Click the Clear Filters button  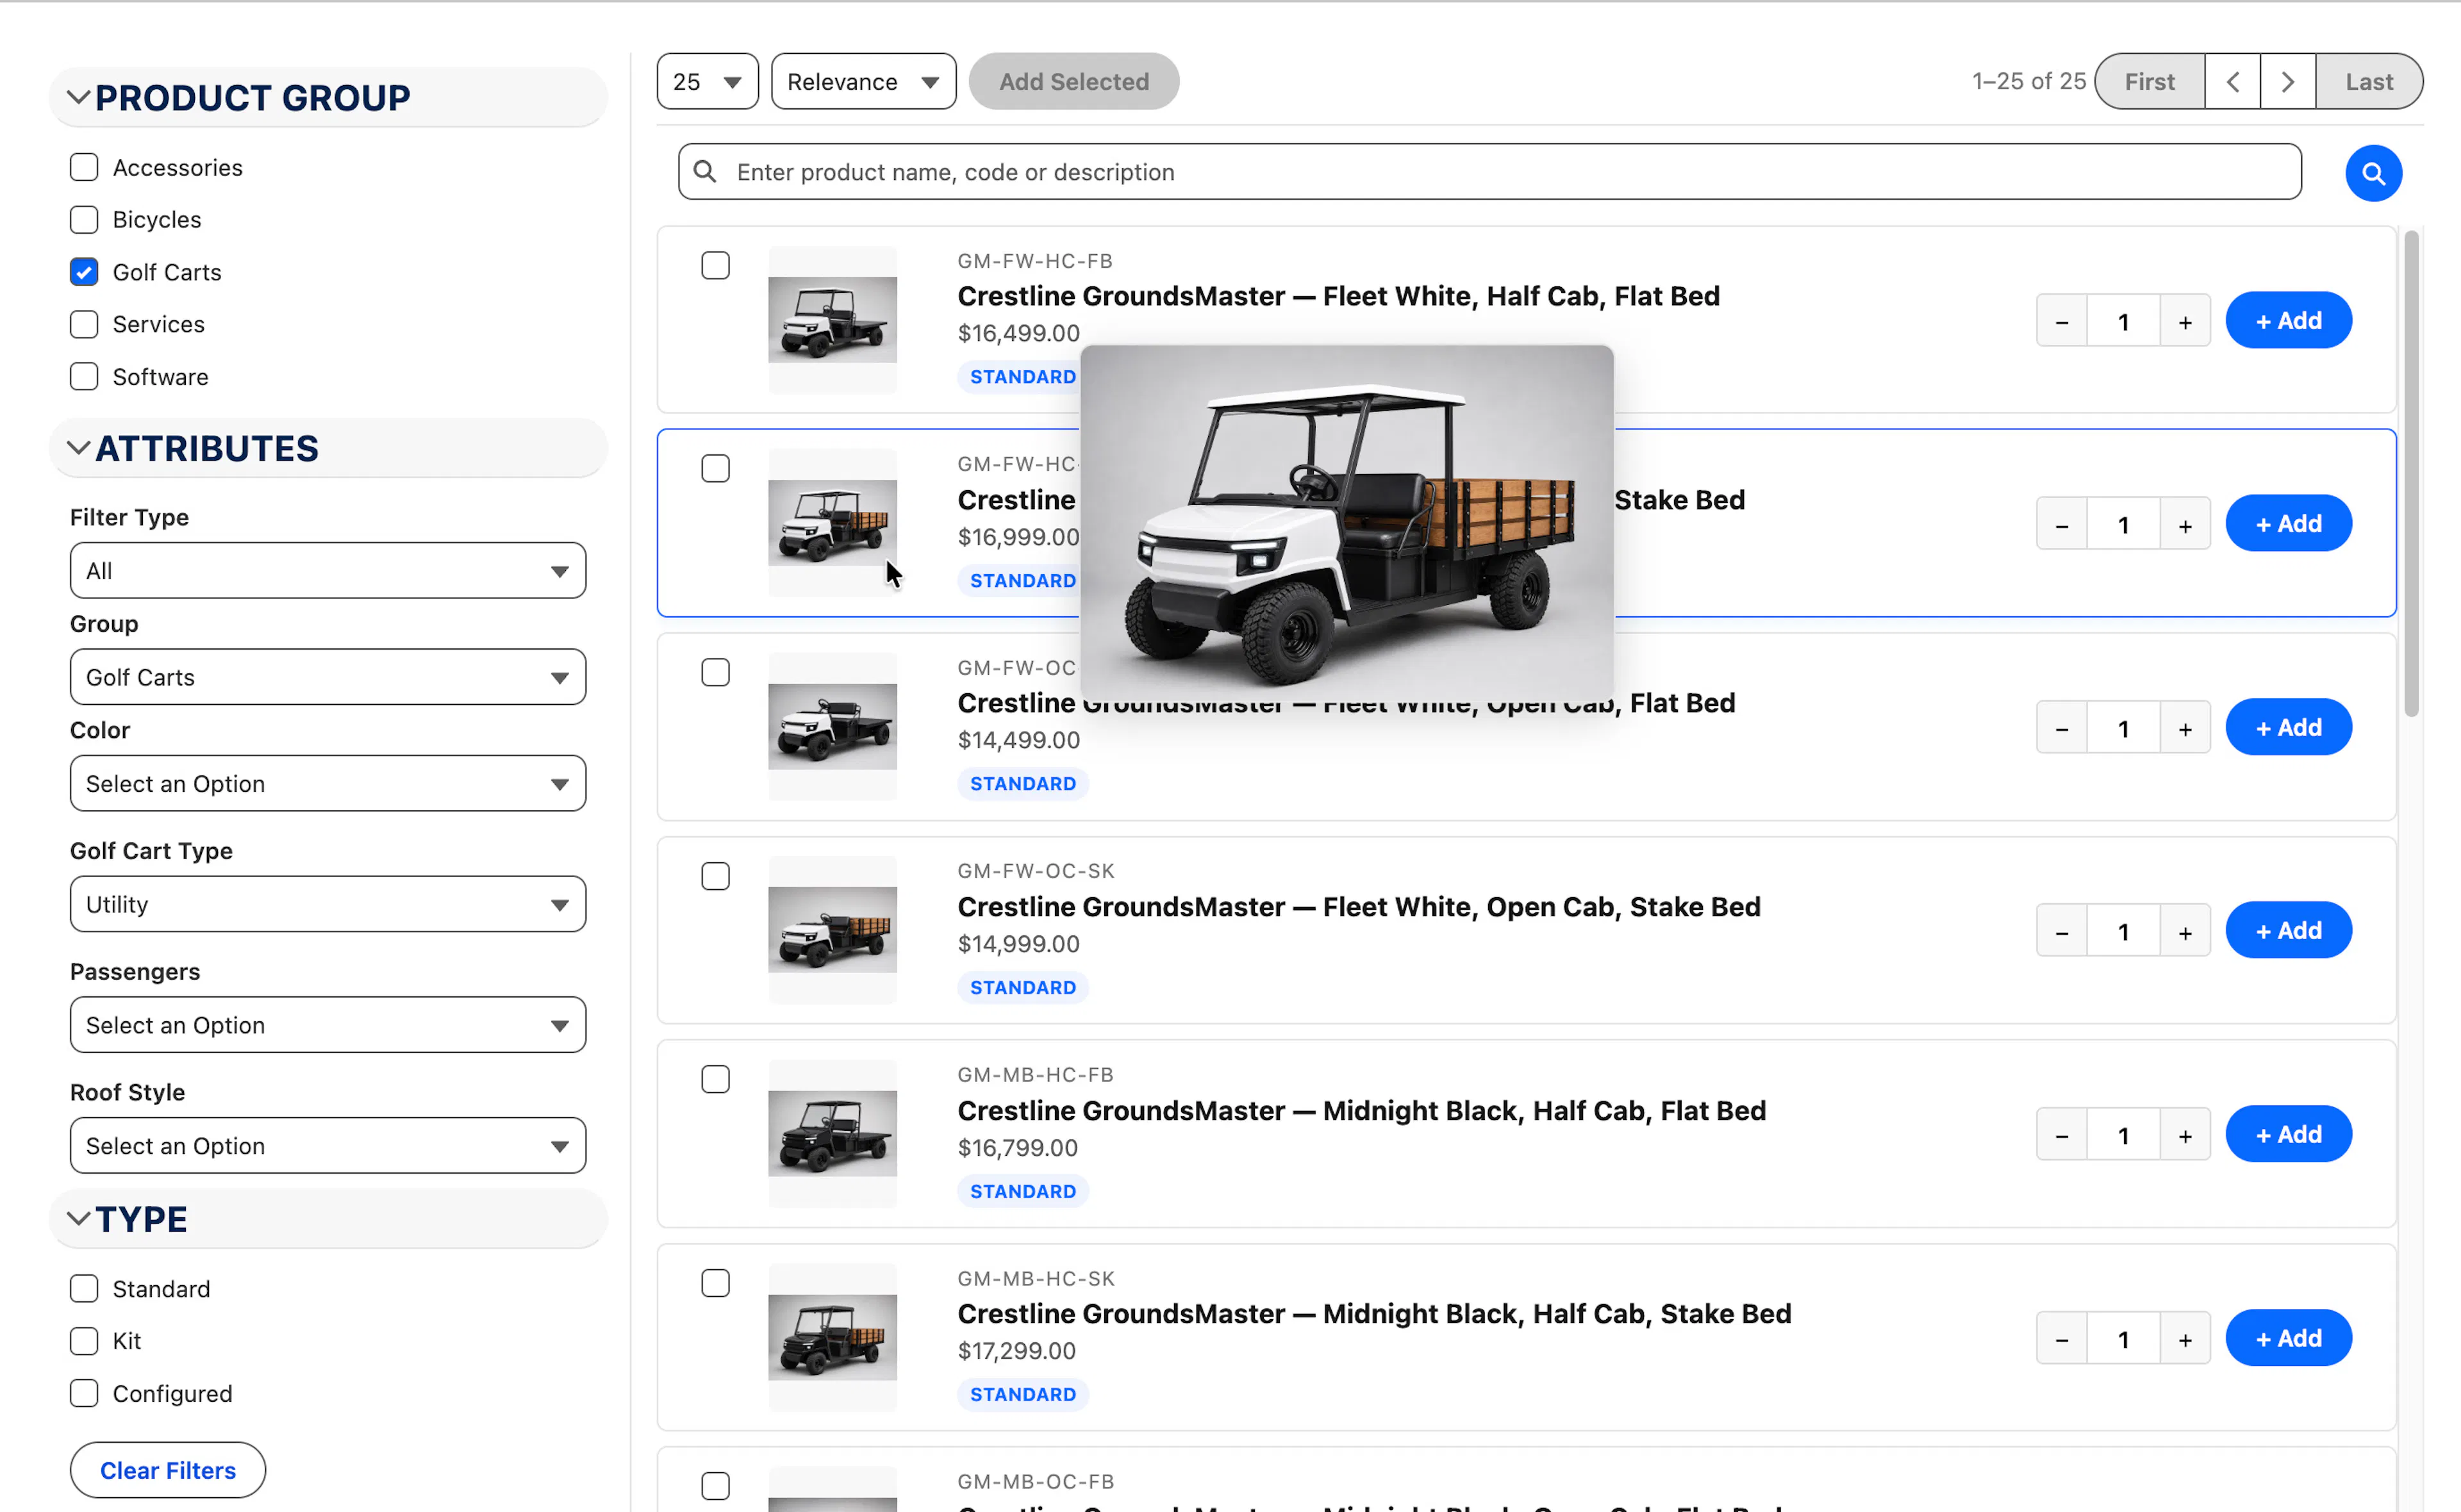pos(168,1470)
